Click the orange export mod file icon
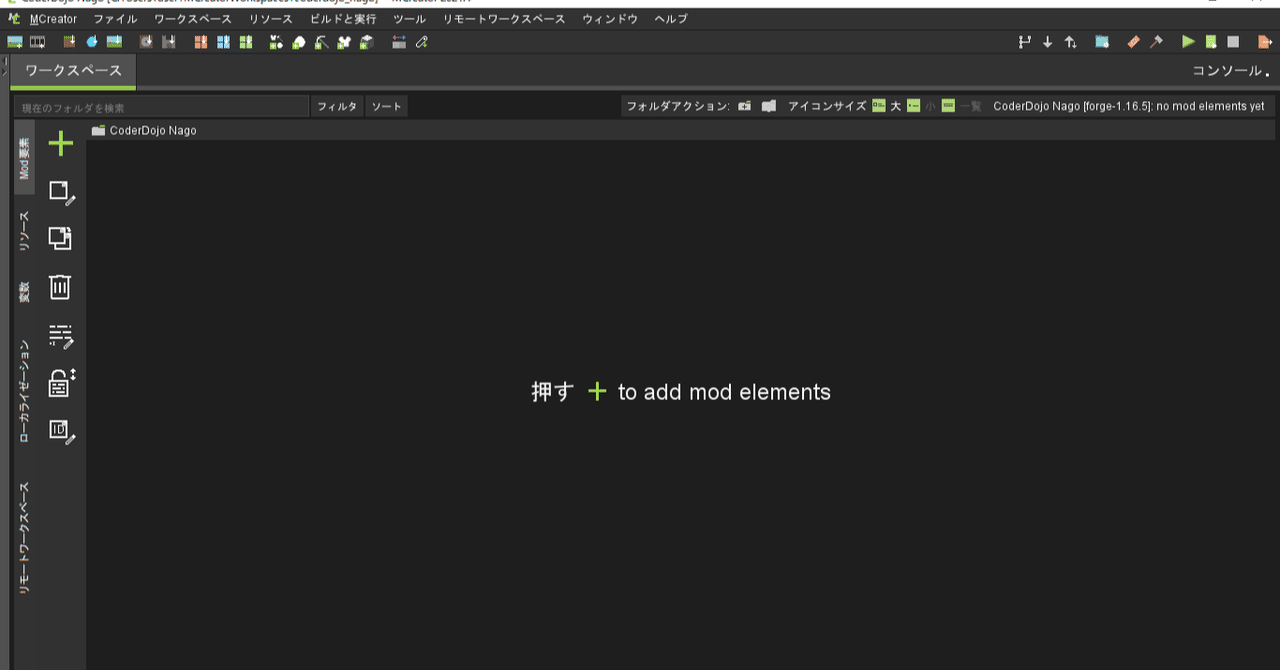This screenshot has height=670, width=1280. [1265, 42]
